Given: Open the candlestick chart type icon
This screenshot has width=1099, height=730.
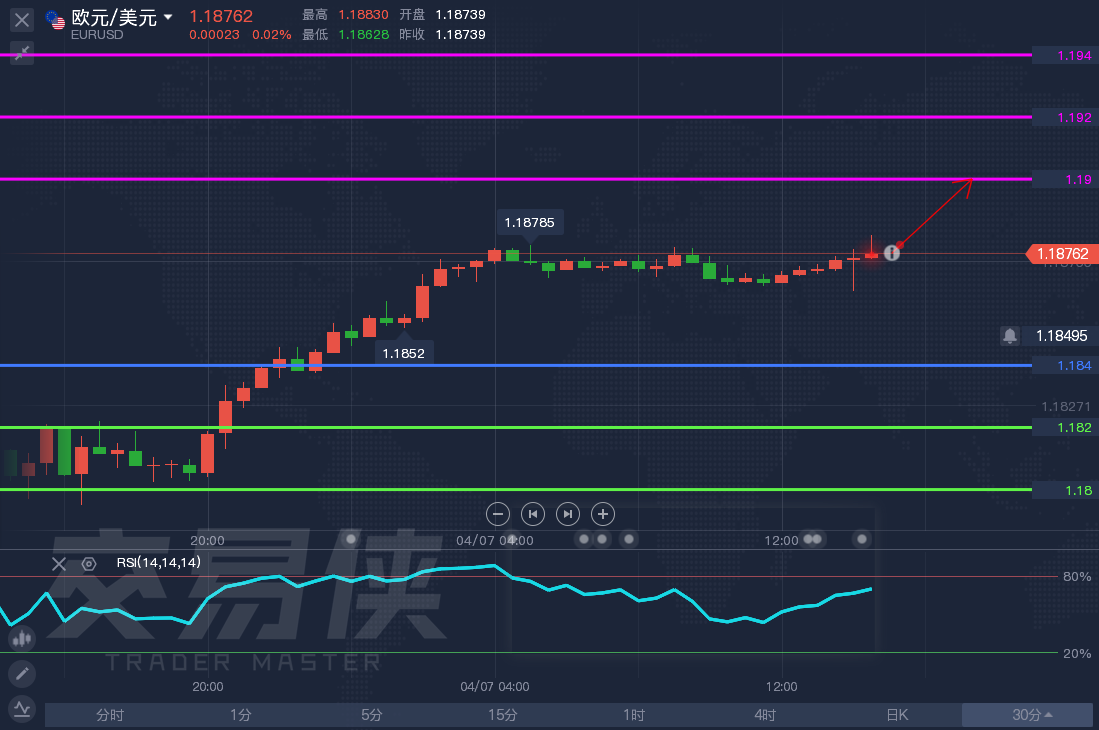Looking at the screenshot, I should coord(22,638).
